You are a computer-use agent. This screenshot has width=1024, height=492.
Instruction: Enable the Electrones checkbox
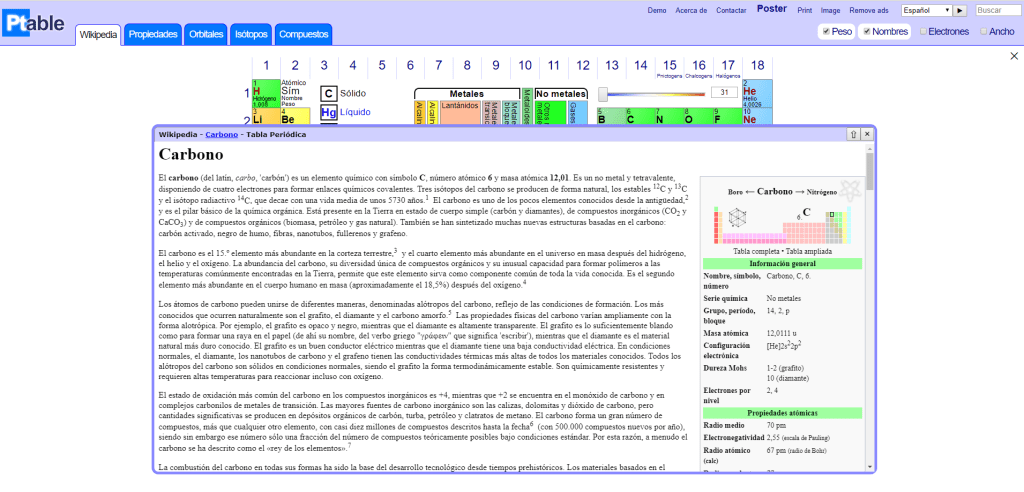[923, 32]
